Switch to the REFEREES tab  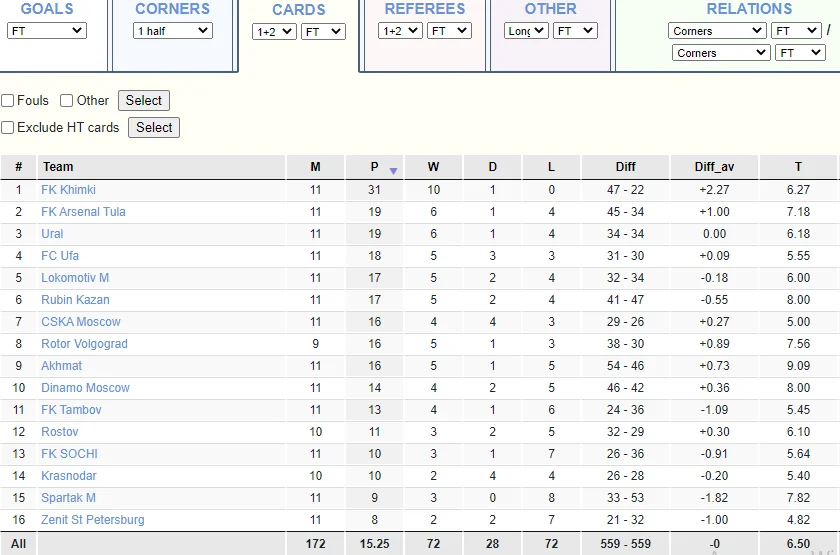coord(425,9)
